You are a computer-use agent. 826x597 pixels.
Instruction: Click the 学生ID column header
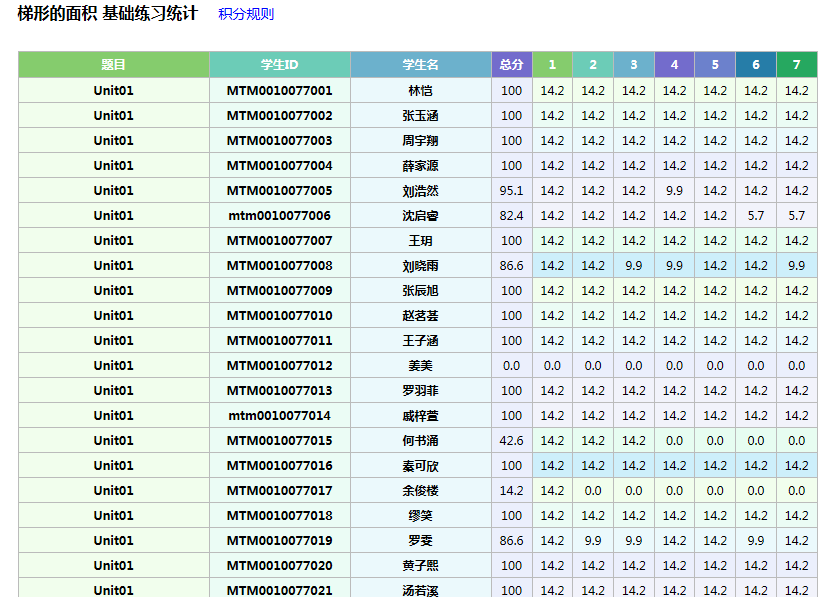coord(280,65)
